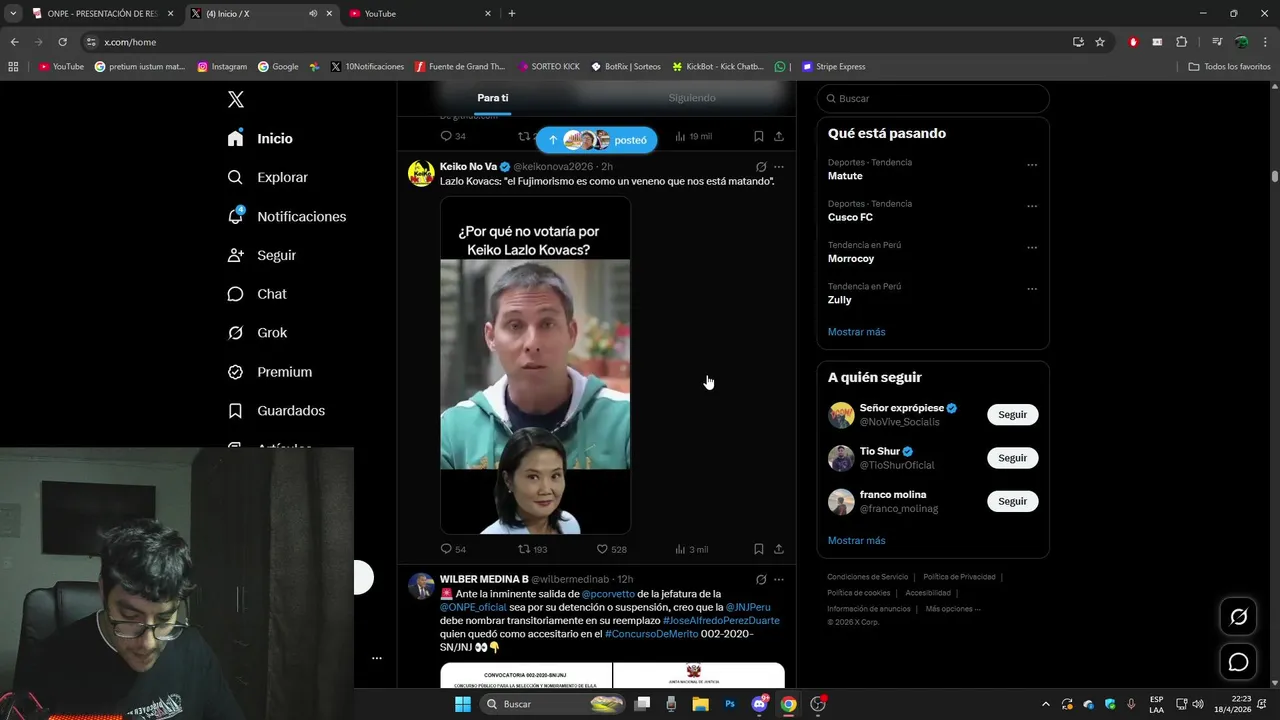1280x720 pixels.
Task: Open Política de Privacidad footer link
Action: pyautogui.click(x=959, y=577)
